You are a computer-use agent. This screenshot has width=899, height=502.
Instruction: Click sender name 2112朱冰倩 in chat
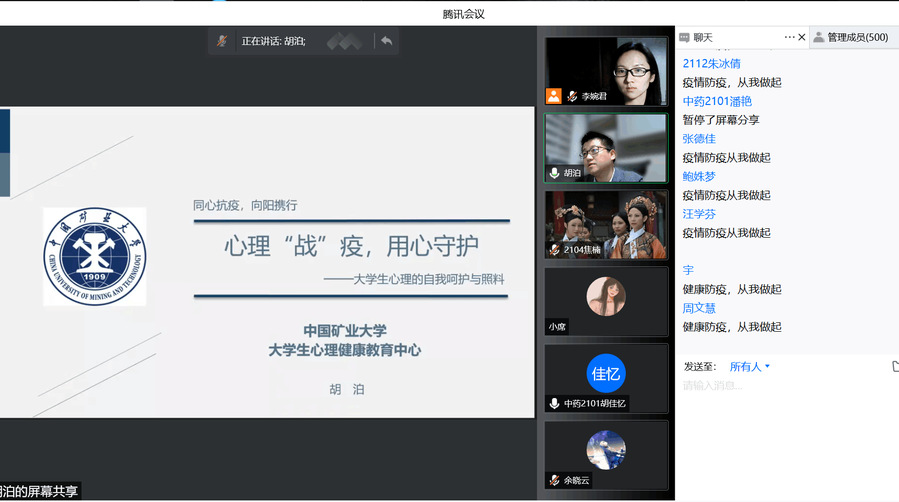(711, 63)
